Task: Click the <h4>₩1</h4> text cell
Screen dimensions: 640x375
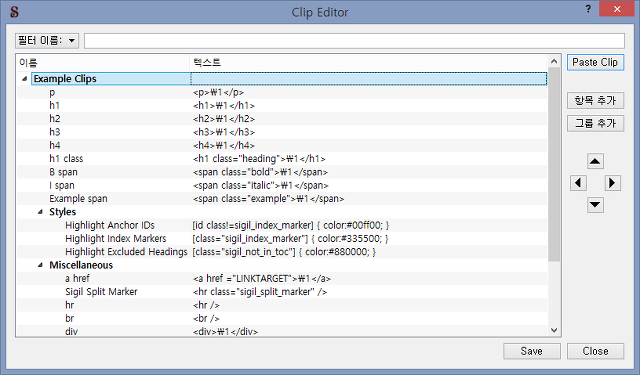Action: [224, 145]
